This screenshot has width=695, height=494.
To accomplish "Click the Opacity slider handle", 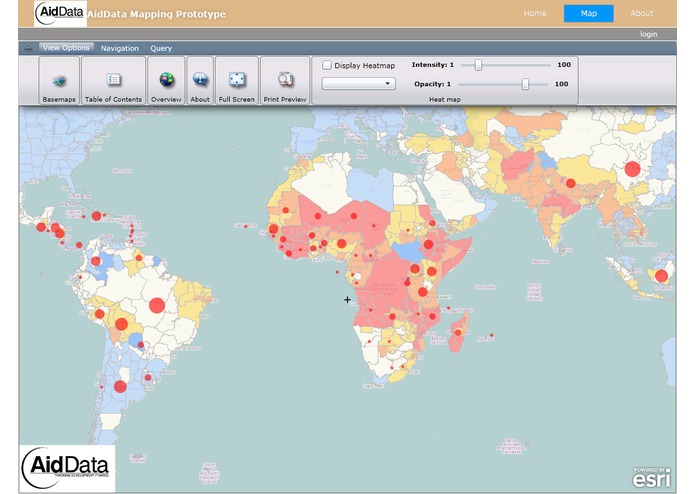I will point(525,84).
